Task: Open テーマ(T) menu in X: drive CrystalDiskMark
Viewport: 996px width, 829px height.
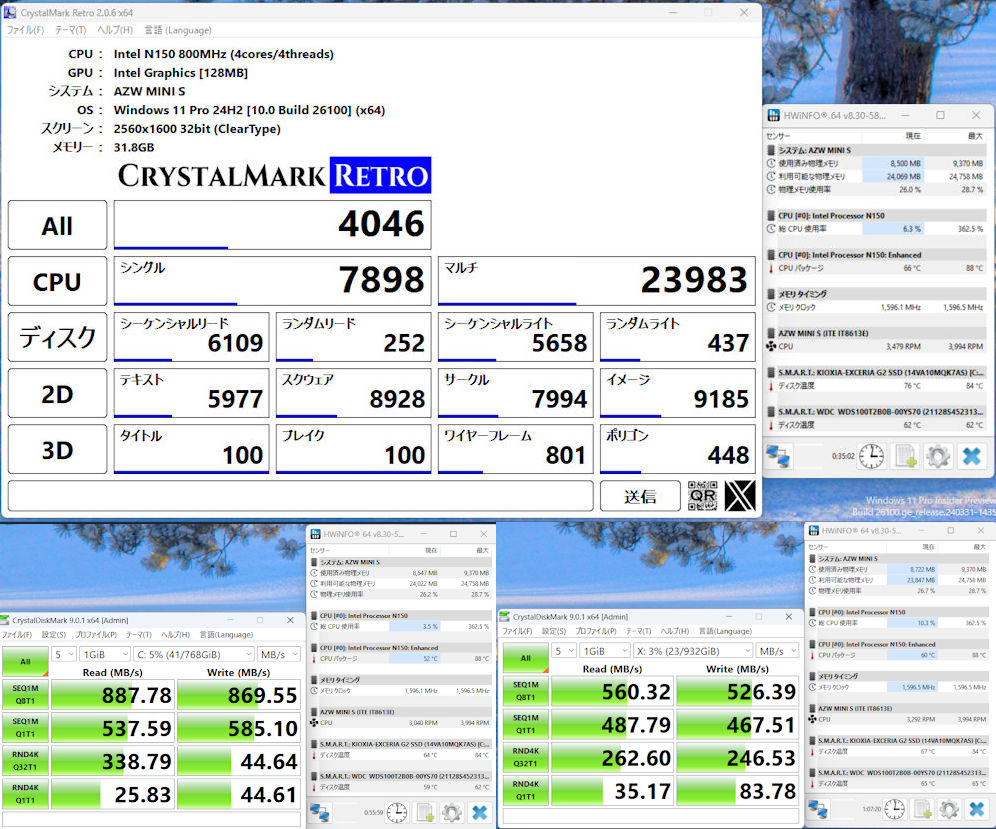Action: (638, 631)
